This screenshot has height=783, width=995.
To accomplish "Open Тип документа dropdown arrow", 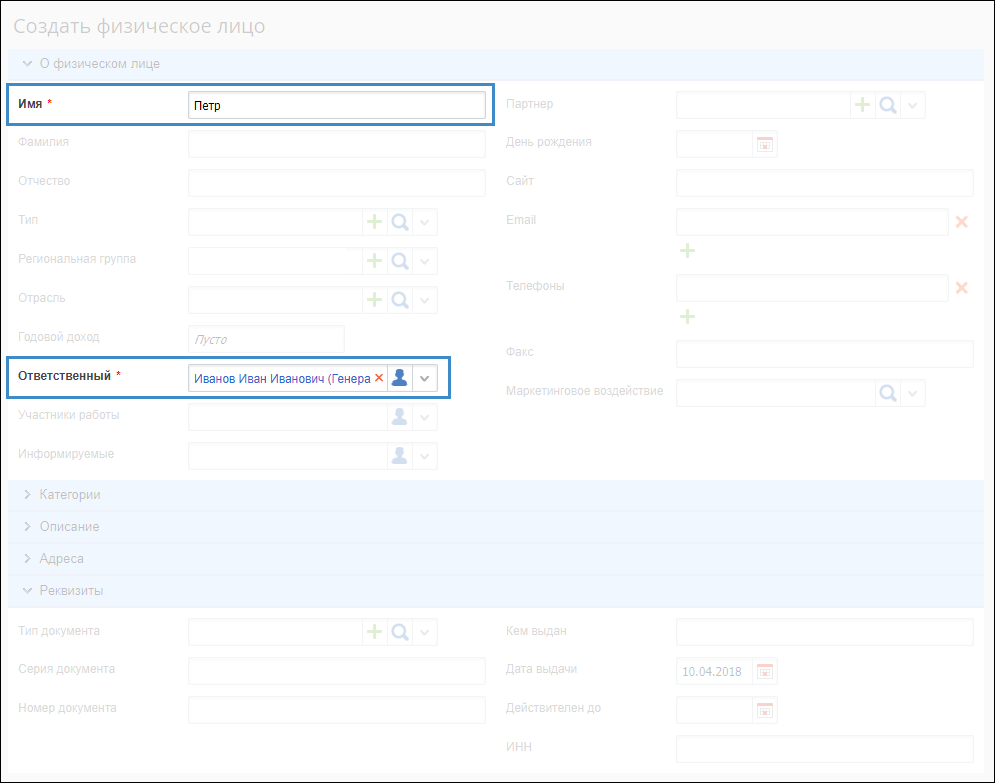I will point(425,632).
